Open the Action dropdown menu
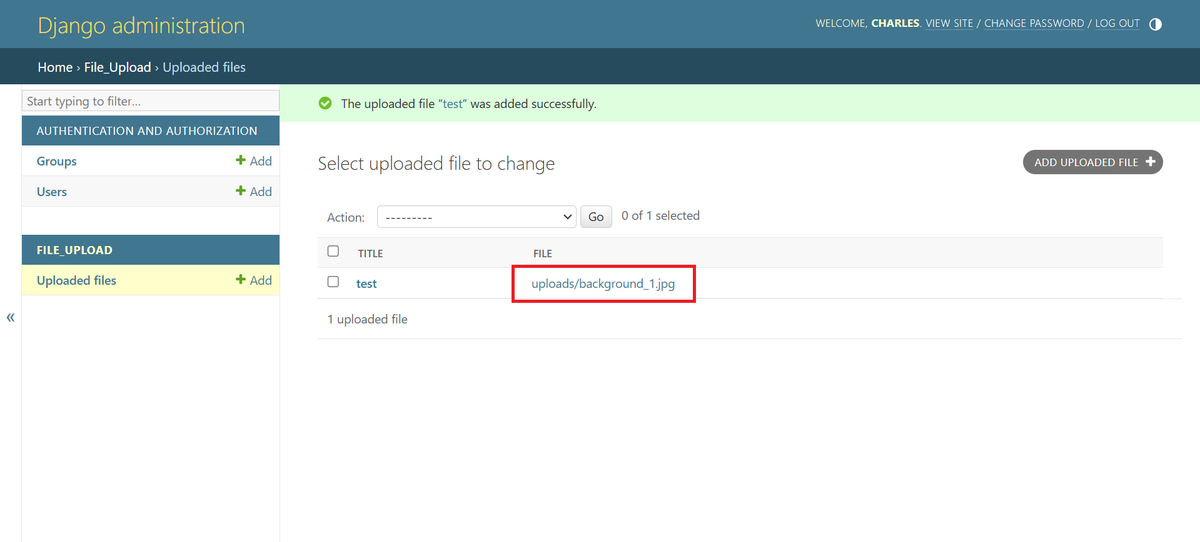 pos(476,216)
